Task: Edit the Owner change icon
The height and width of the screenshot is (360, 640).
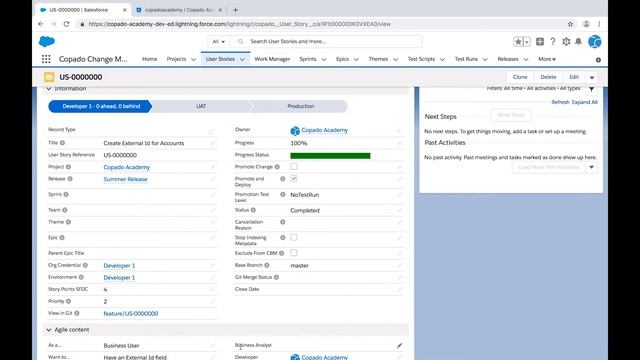Action: [x=399, y=131]
